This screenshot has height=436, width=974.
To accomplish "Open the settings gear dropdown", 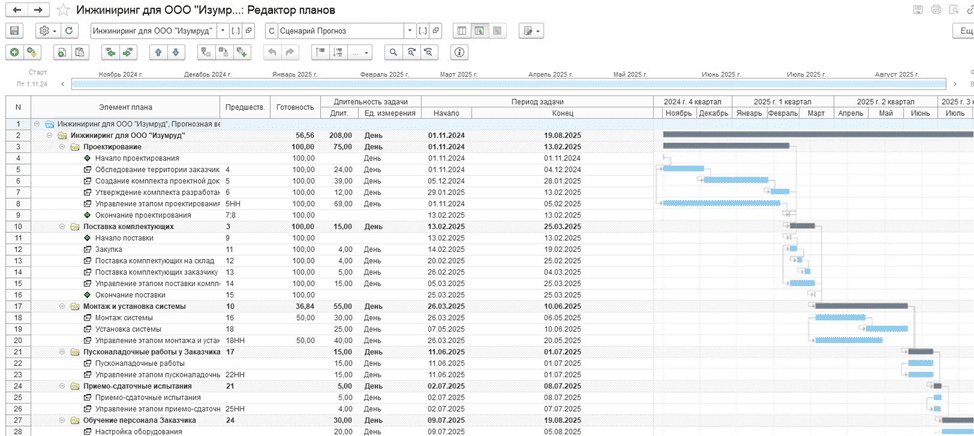I will point(47,31).
